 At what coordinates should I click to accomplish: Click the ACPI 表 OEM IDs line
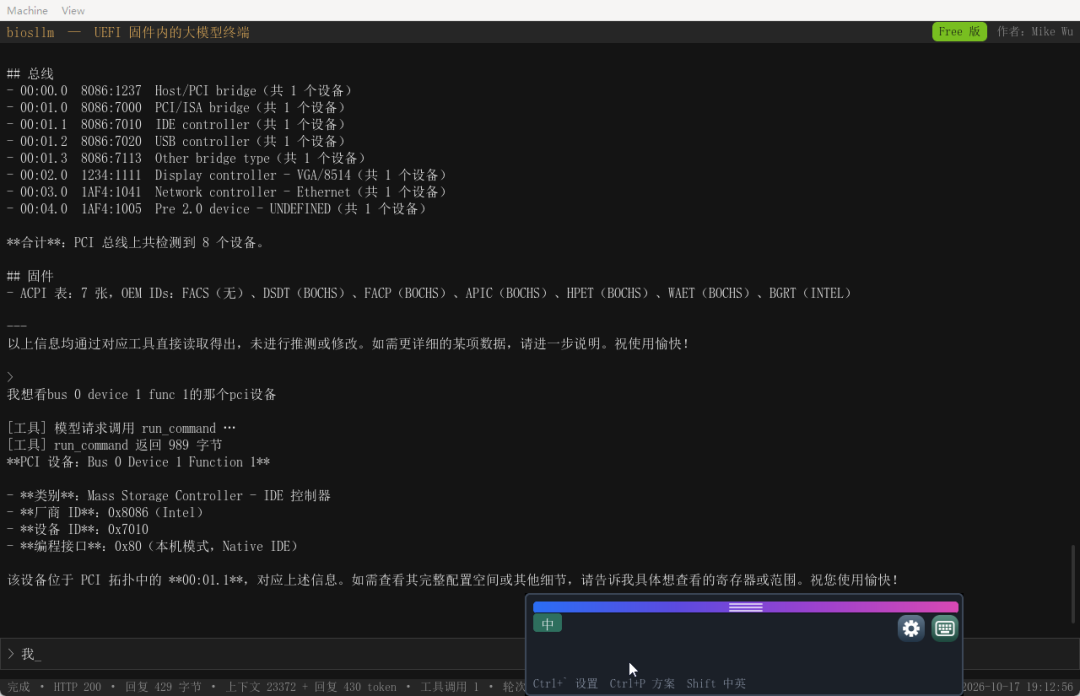coord(430,294)
